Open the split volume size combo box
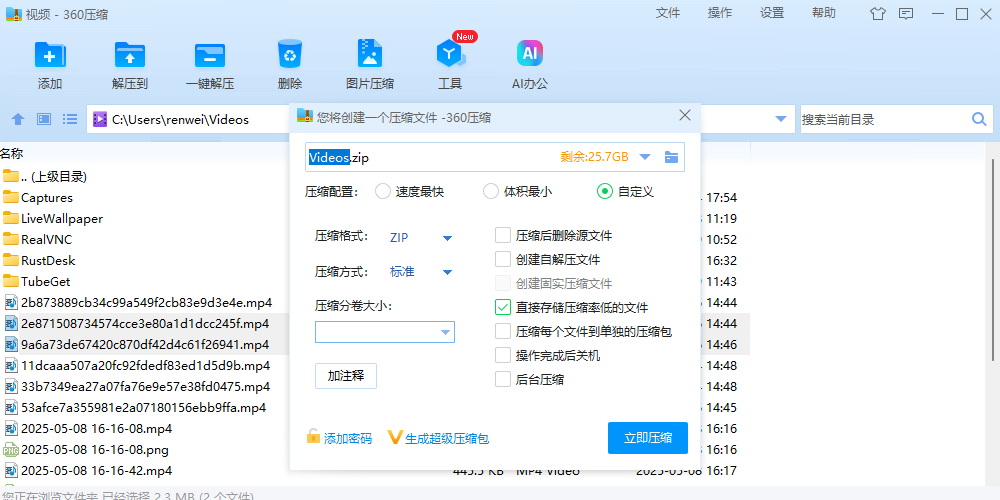 tap(445, 332)
